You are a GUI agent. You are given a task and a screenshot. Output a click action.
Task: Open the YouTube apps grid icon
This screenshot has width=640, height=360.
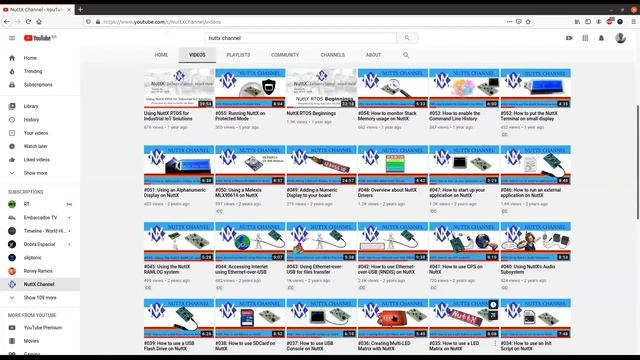click(585, 38)
